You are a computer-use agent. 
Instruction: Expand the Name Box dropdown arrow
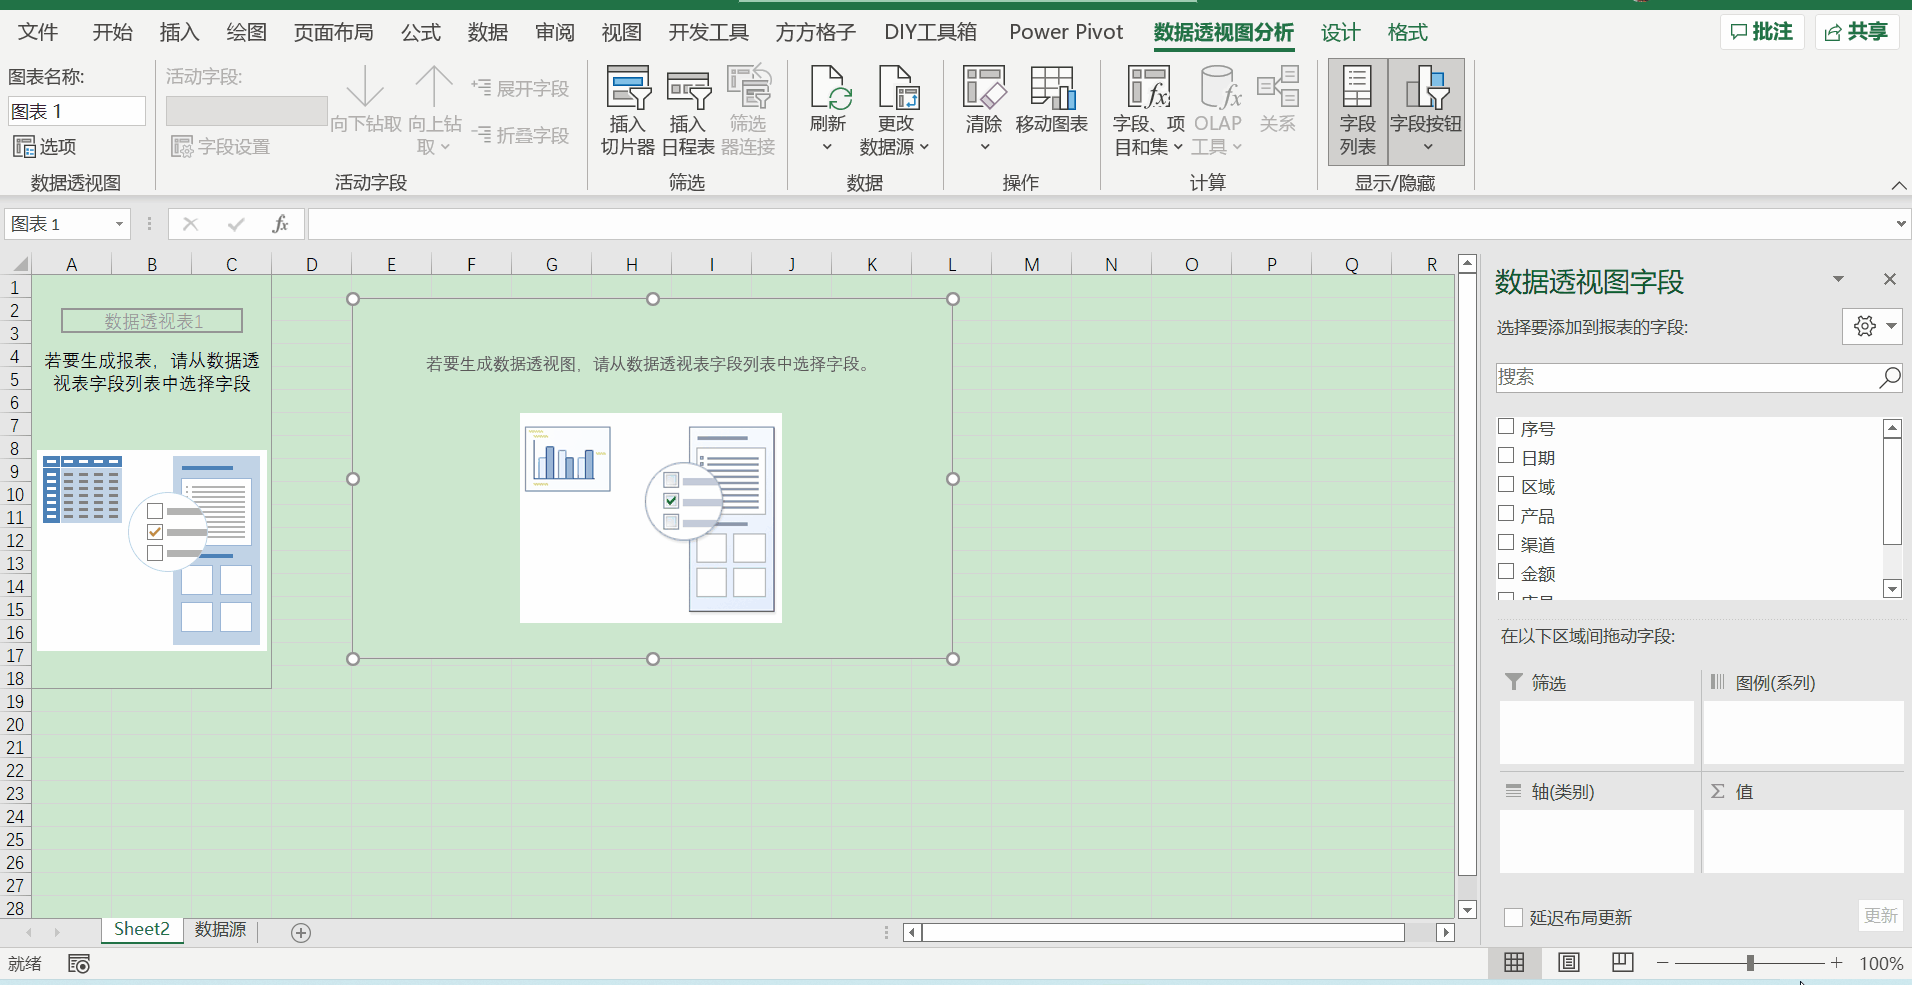tap(119, 224)
